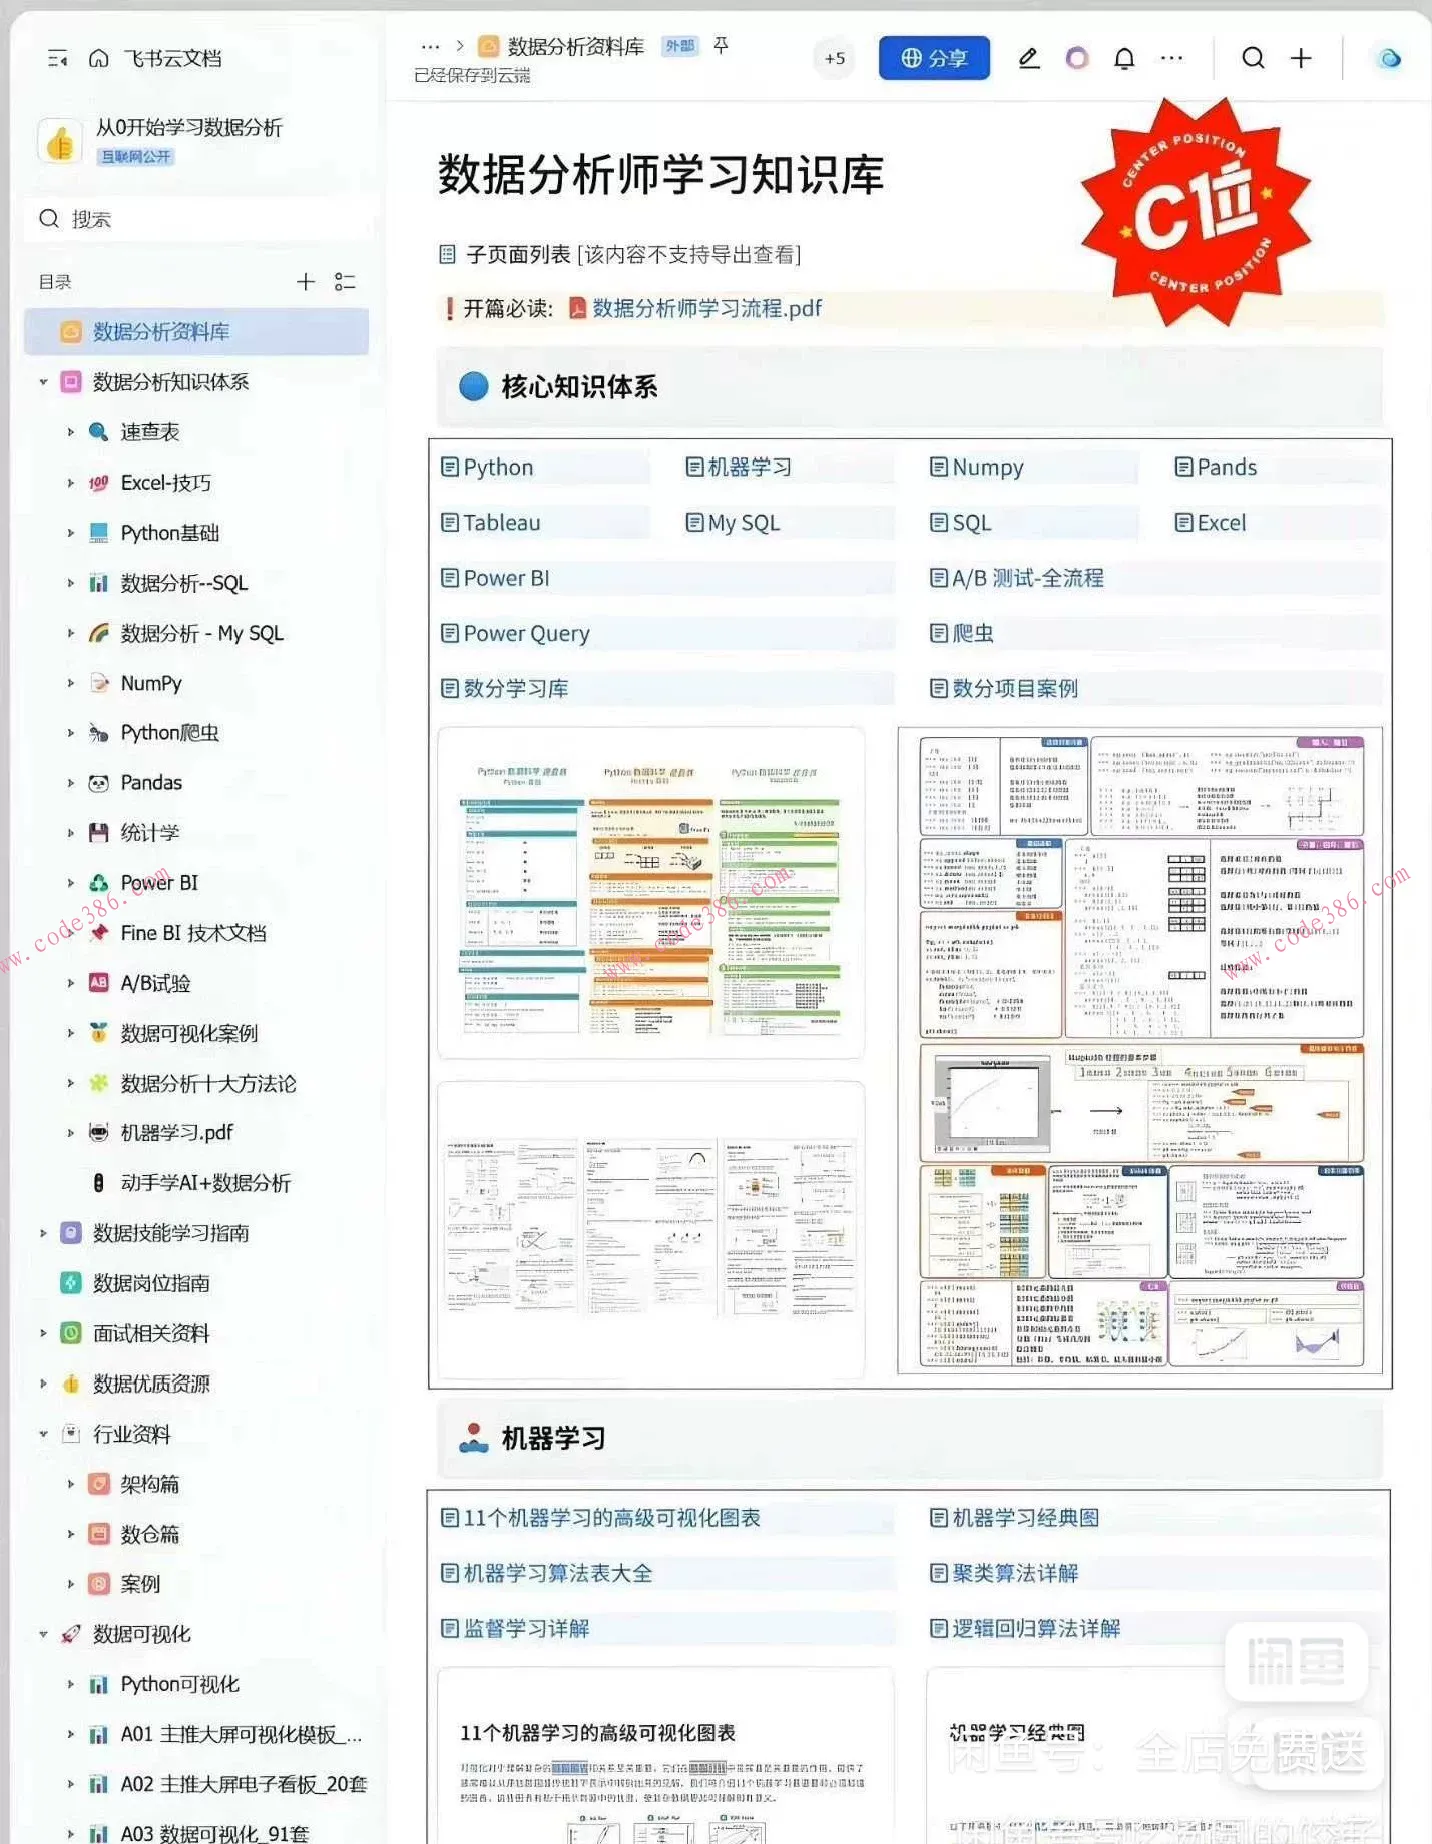Open the 聚类算法详解 page link

coord(1014,1573)
